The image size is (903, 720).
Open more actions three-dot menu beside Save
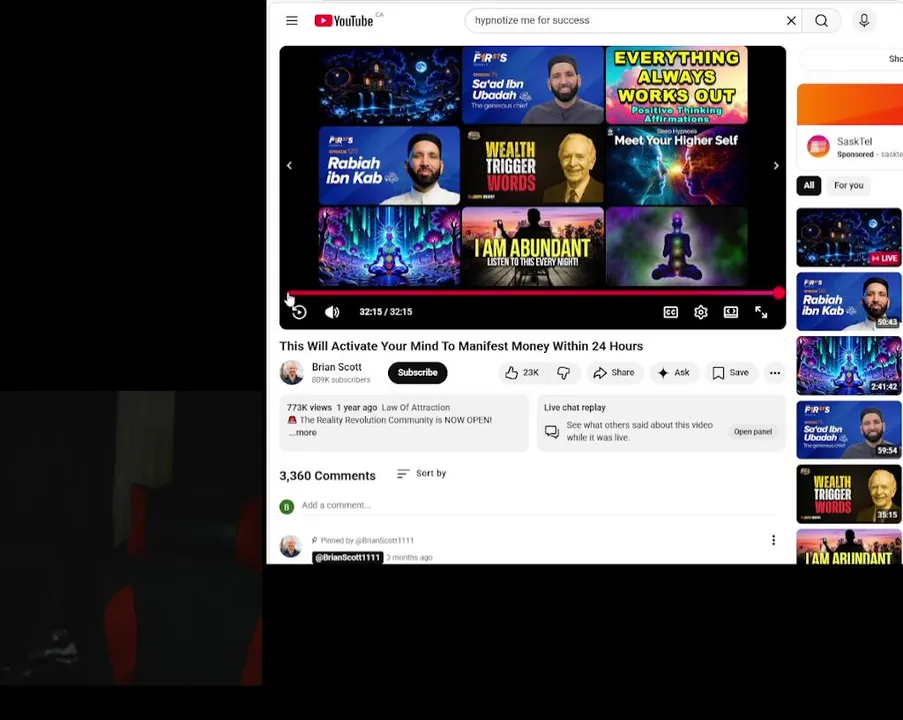(775, 373)
